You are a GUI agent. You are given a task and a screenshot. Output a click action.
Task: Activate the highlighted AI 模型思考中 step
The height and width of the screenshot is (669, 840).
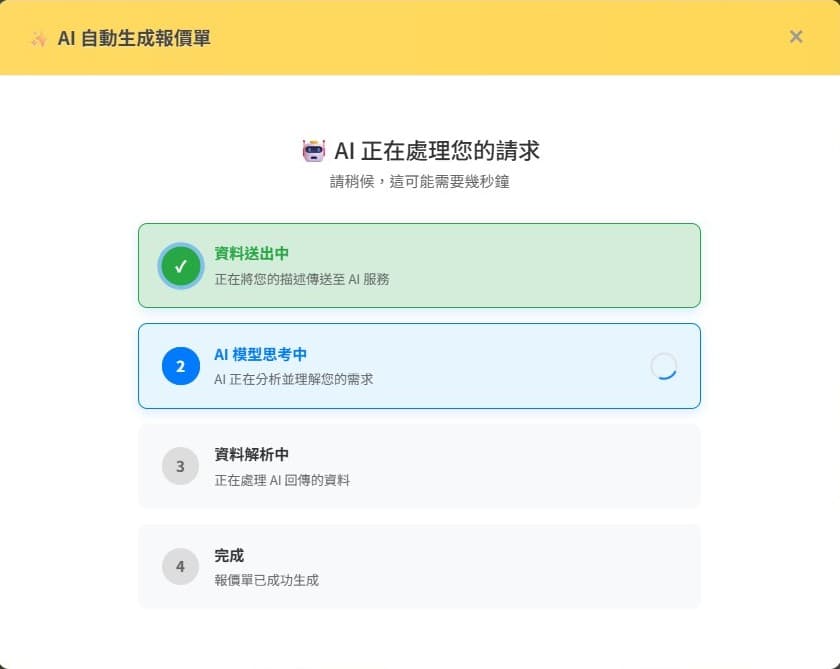coord(420,366)
